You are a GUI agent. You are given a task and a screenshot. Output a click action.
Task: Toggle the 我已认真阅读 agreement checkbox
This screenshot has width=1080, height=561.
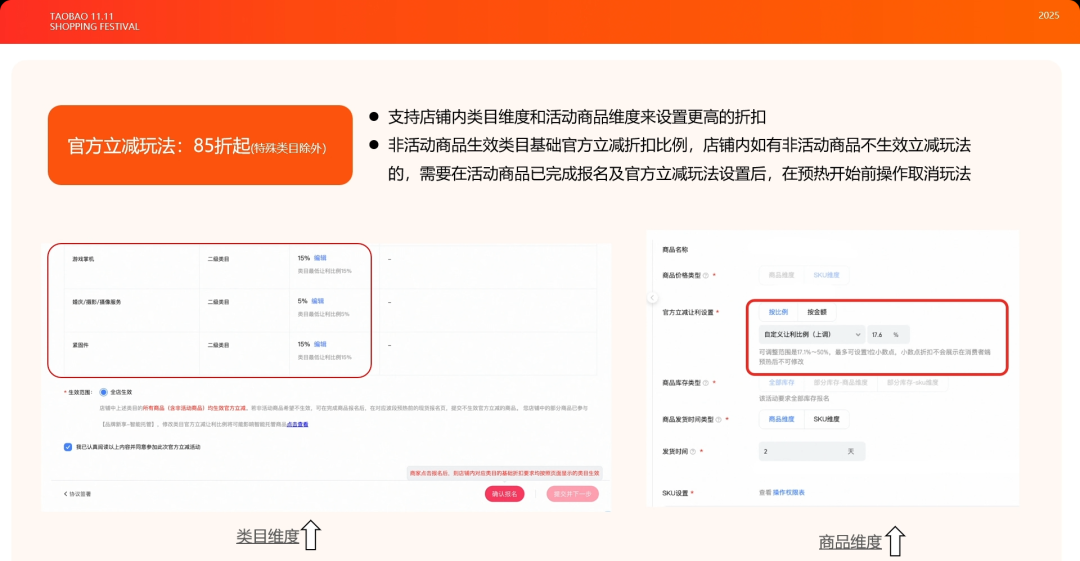coord(68,447)
